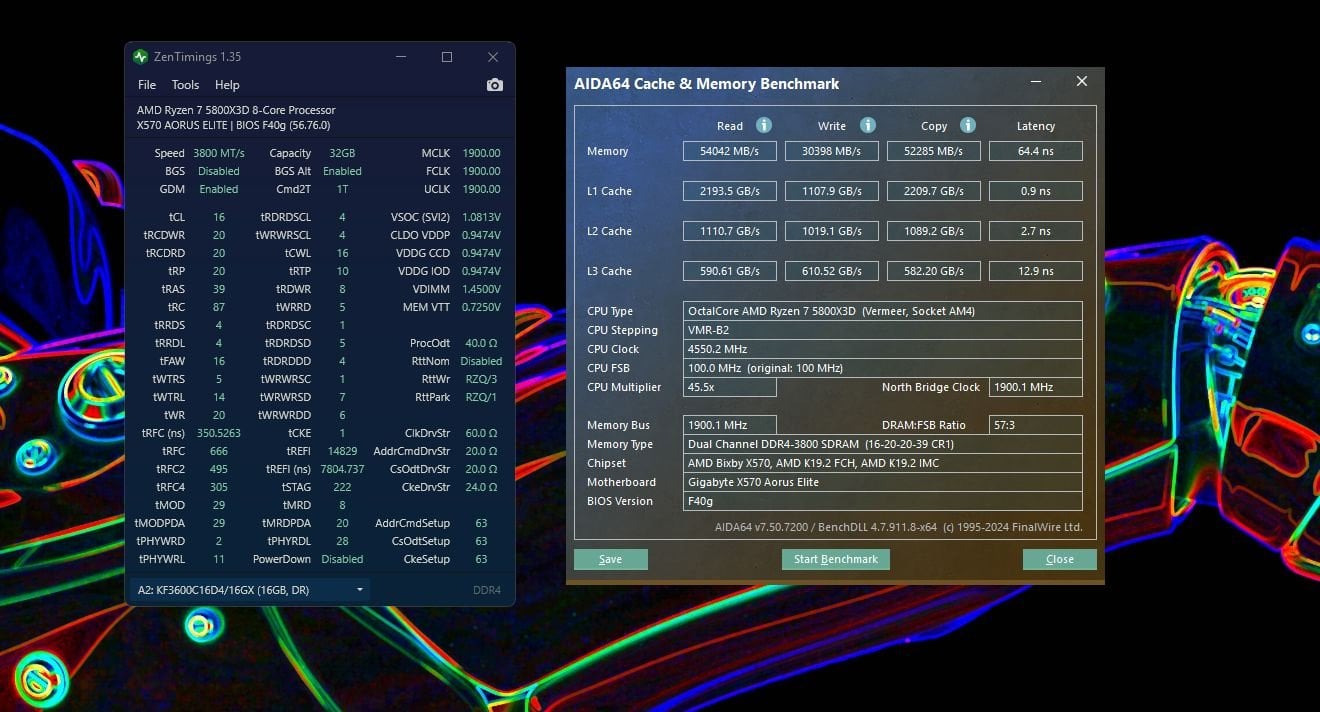The height and width of the screenshot is (712, 1320).
Task: Click the BIOS Version field F40g
Action: click(883, 501)
